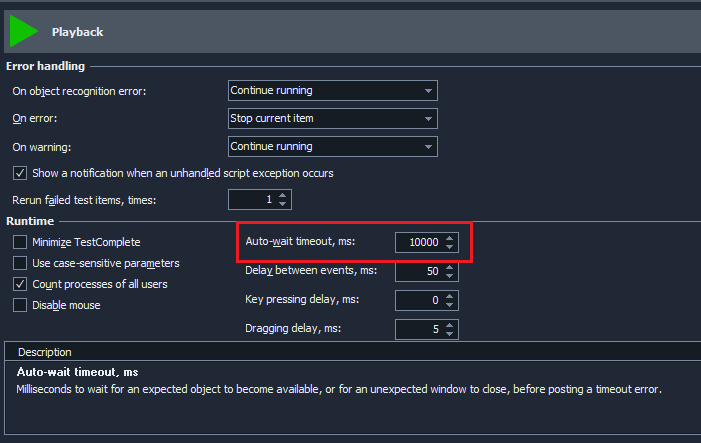
Task: Enable the Minimize TestComplete checkbox
Action: (x=20, y=242)
